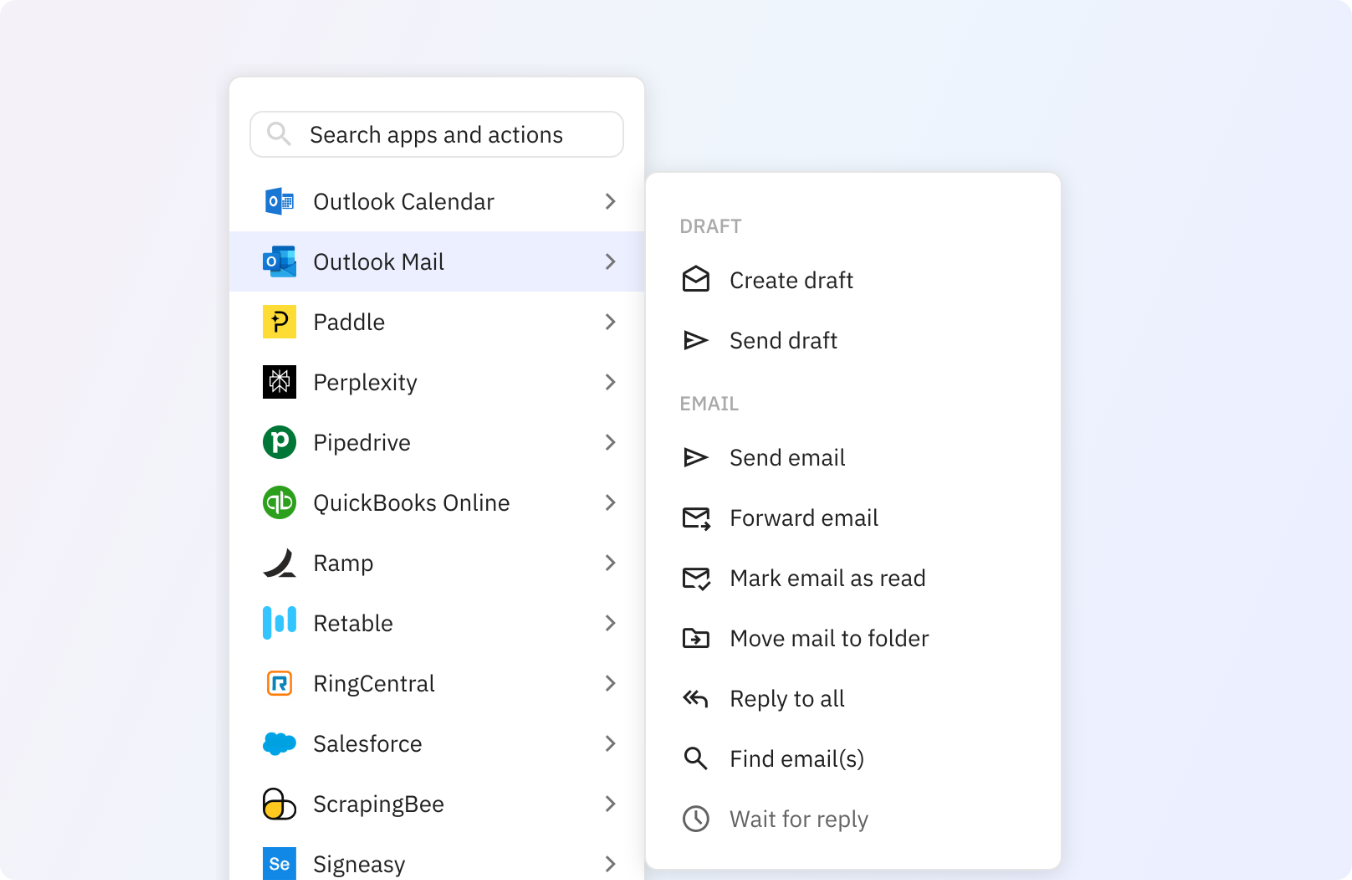
Task: Expand the Pipedrive row chevron
Action: tap(610, 442)
